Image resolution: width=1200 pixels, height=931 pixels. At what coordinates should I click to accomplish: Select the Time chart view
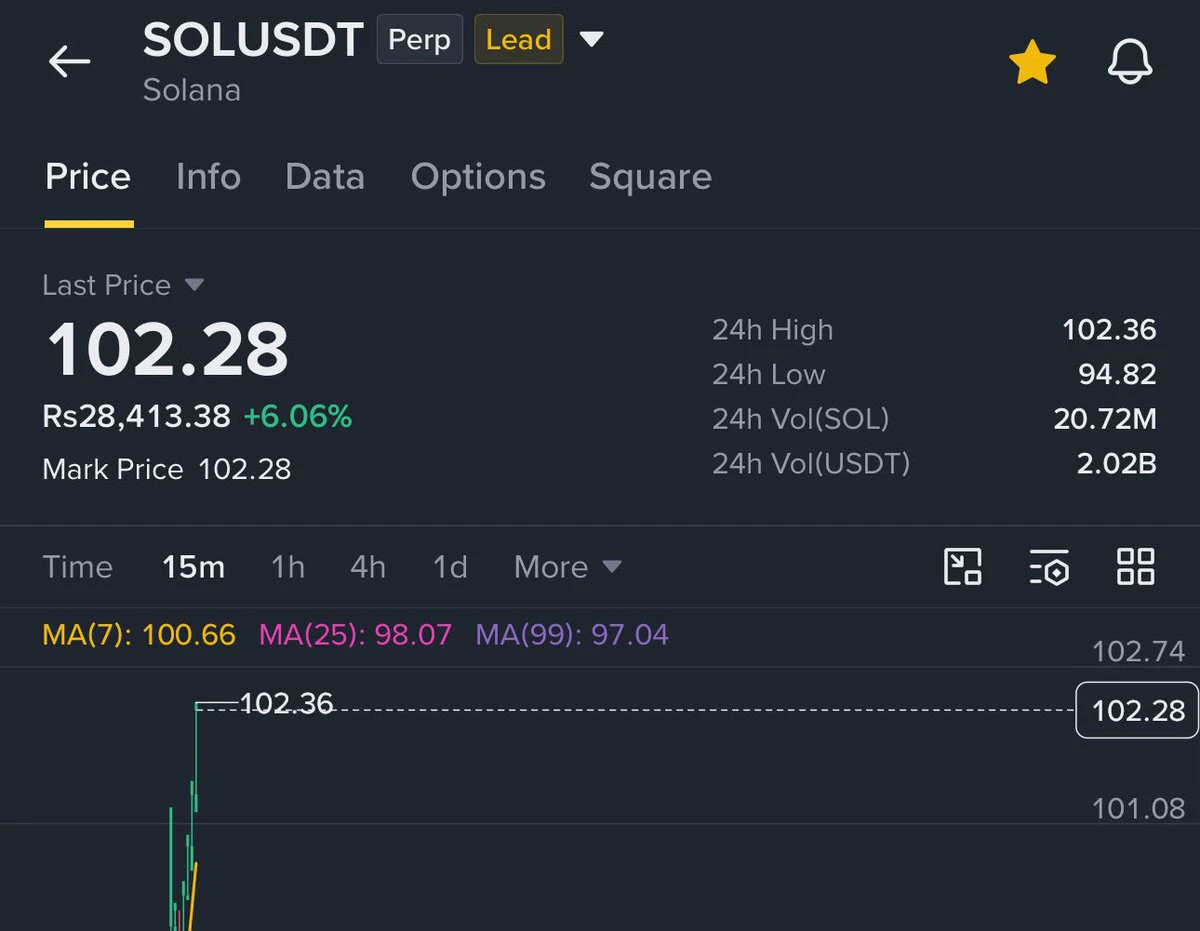coord(78,567)
